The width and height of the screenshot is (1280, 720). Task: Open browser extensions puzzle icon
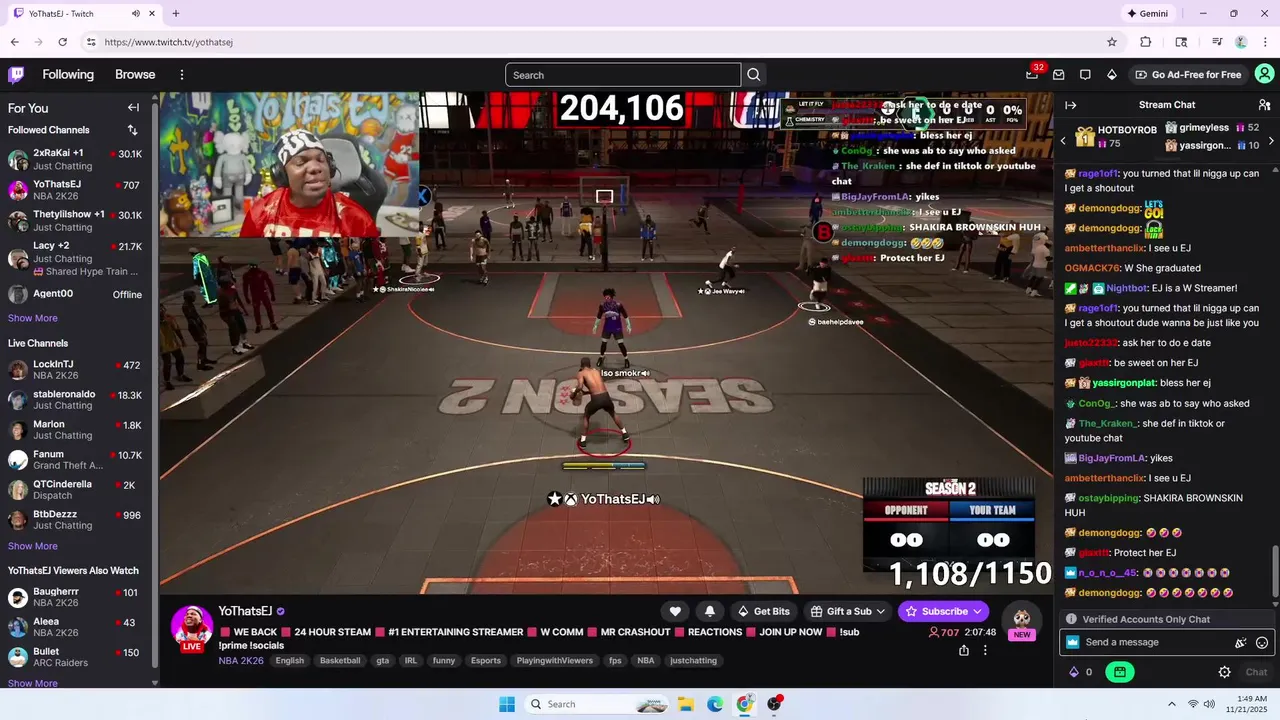1146,42
